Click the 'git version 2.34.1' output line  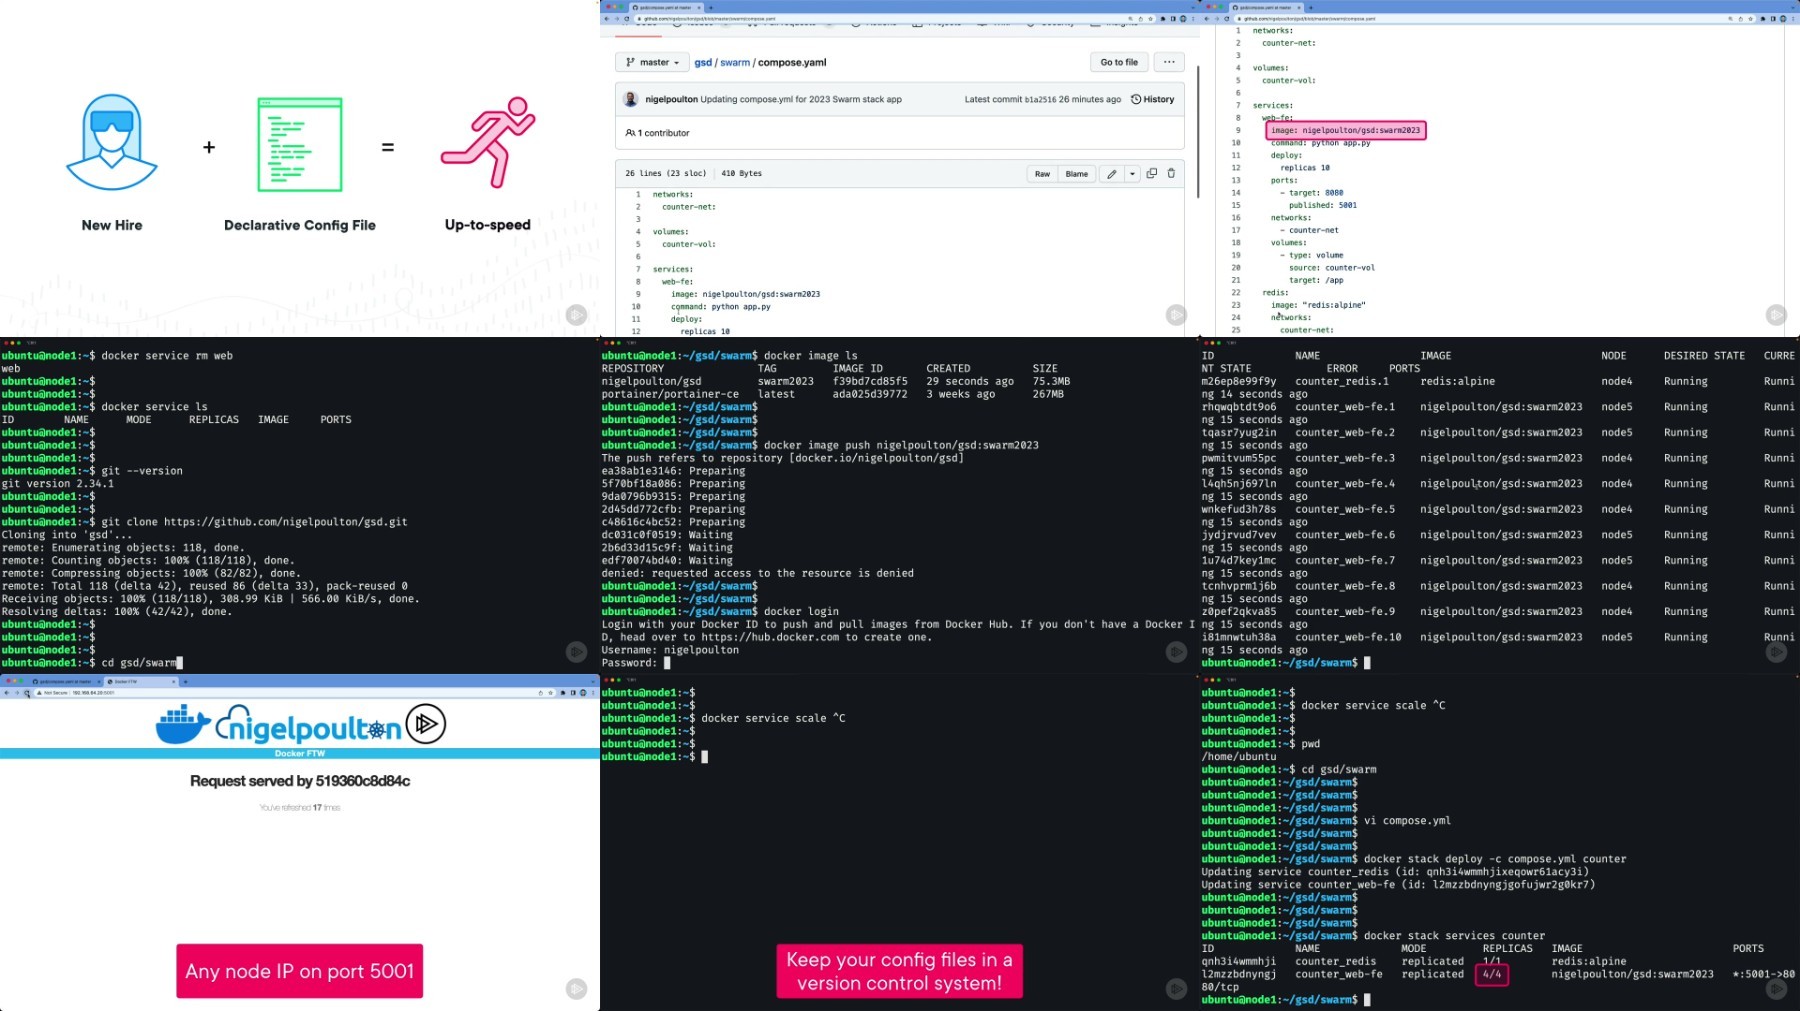[x=57, y=484]
